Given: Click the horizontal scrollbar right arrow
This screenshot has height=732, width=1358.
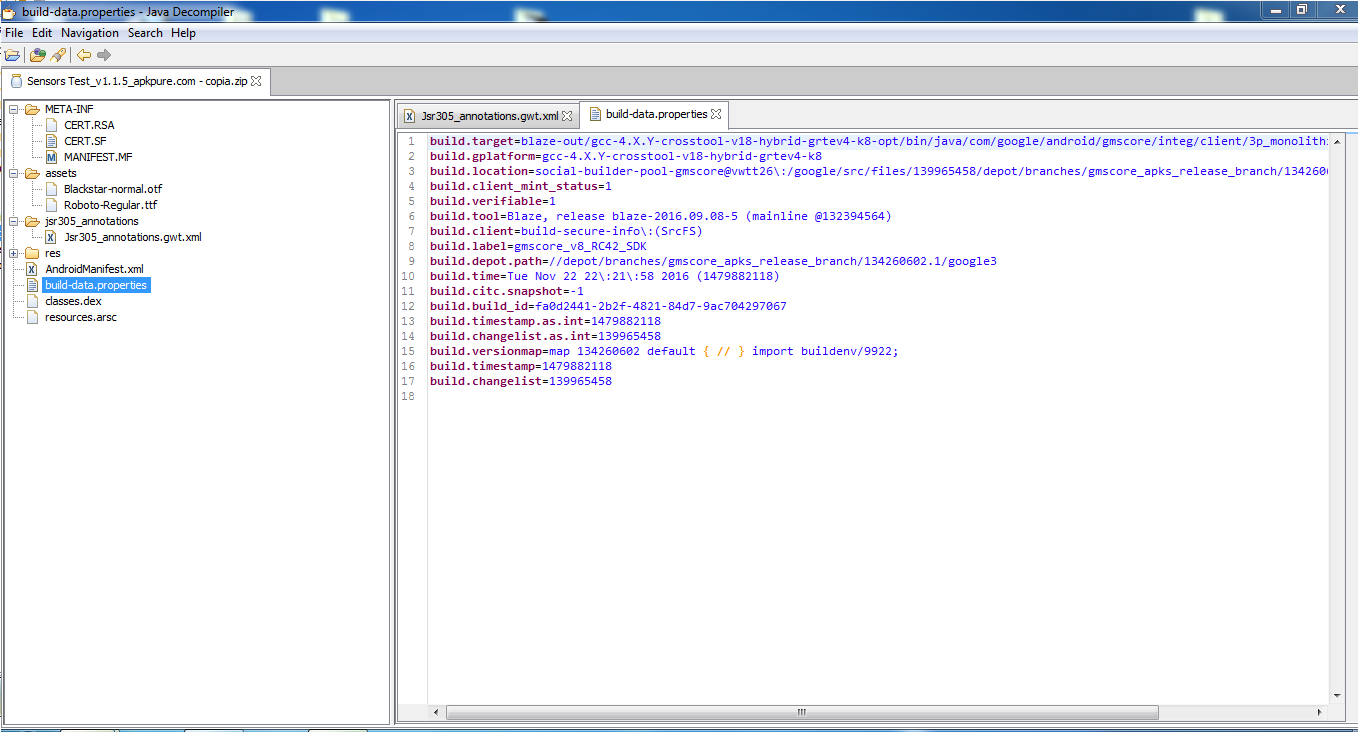Looking at the screenshot, I should point(1321,713).
